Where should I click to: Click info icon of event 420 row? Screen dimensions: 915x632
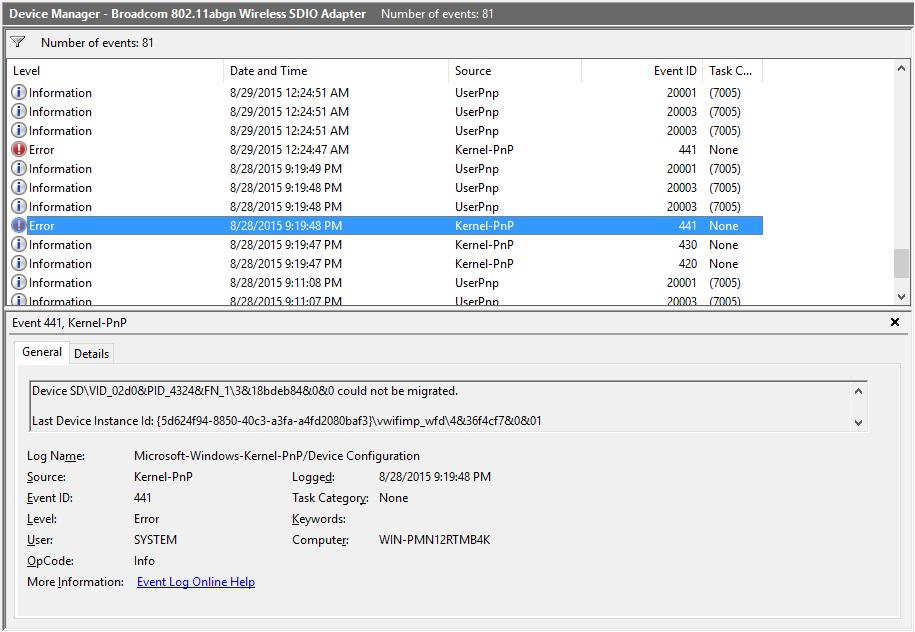[x=19, y=263]
